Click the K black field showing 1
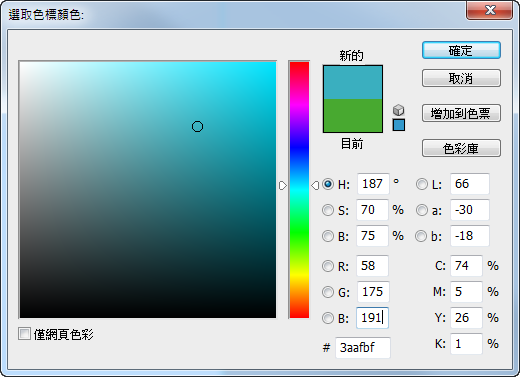The height and width of the screenshot is (377, 520). [x=466, y=344]
